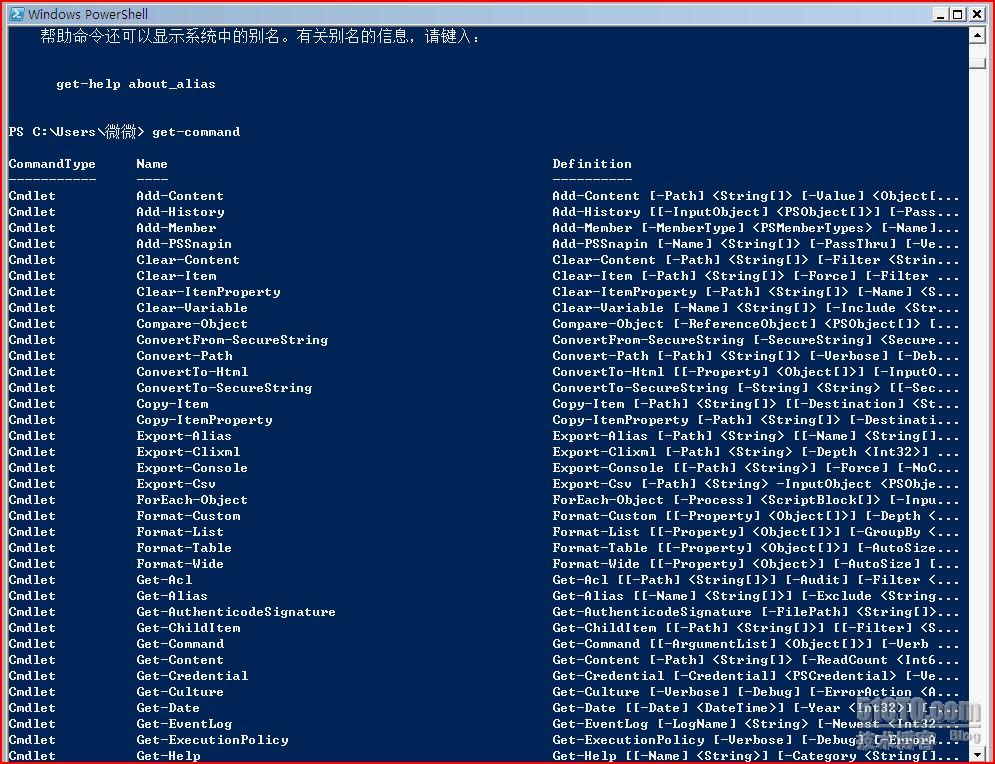Click the Windows PowerShell title text

tap(88, 14)
